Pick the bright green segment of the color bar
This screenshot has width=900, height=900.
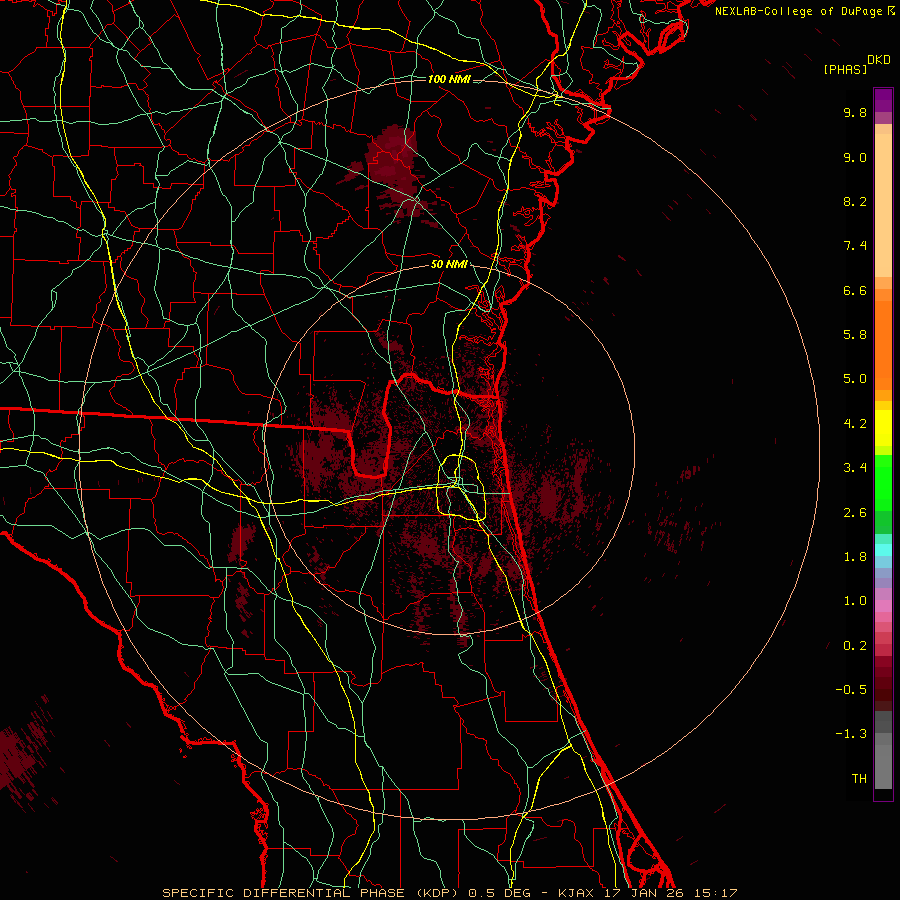point(883,482)
